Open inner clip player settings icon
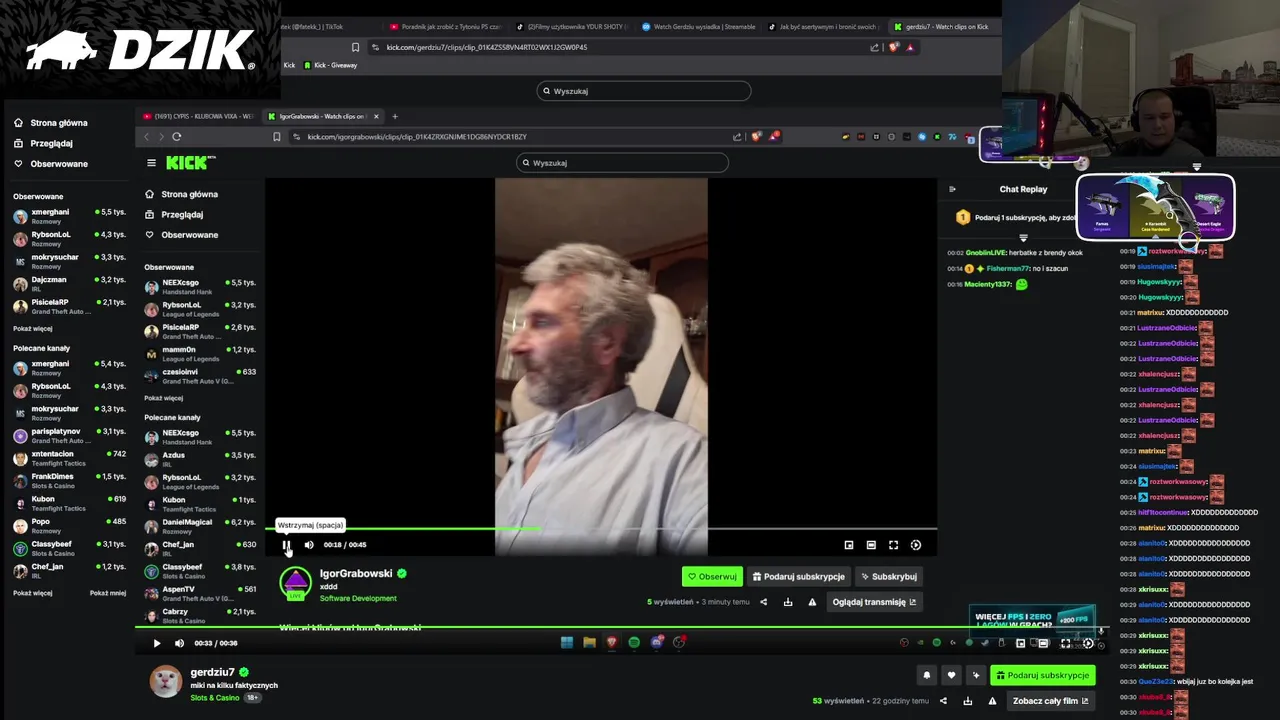Screen dimensions: 1280x720 tap(916, 545)
